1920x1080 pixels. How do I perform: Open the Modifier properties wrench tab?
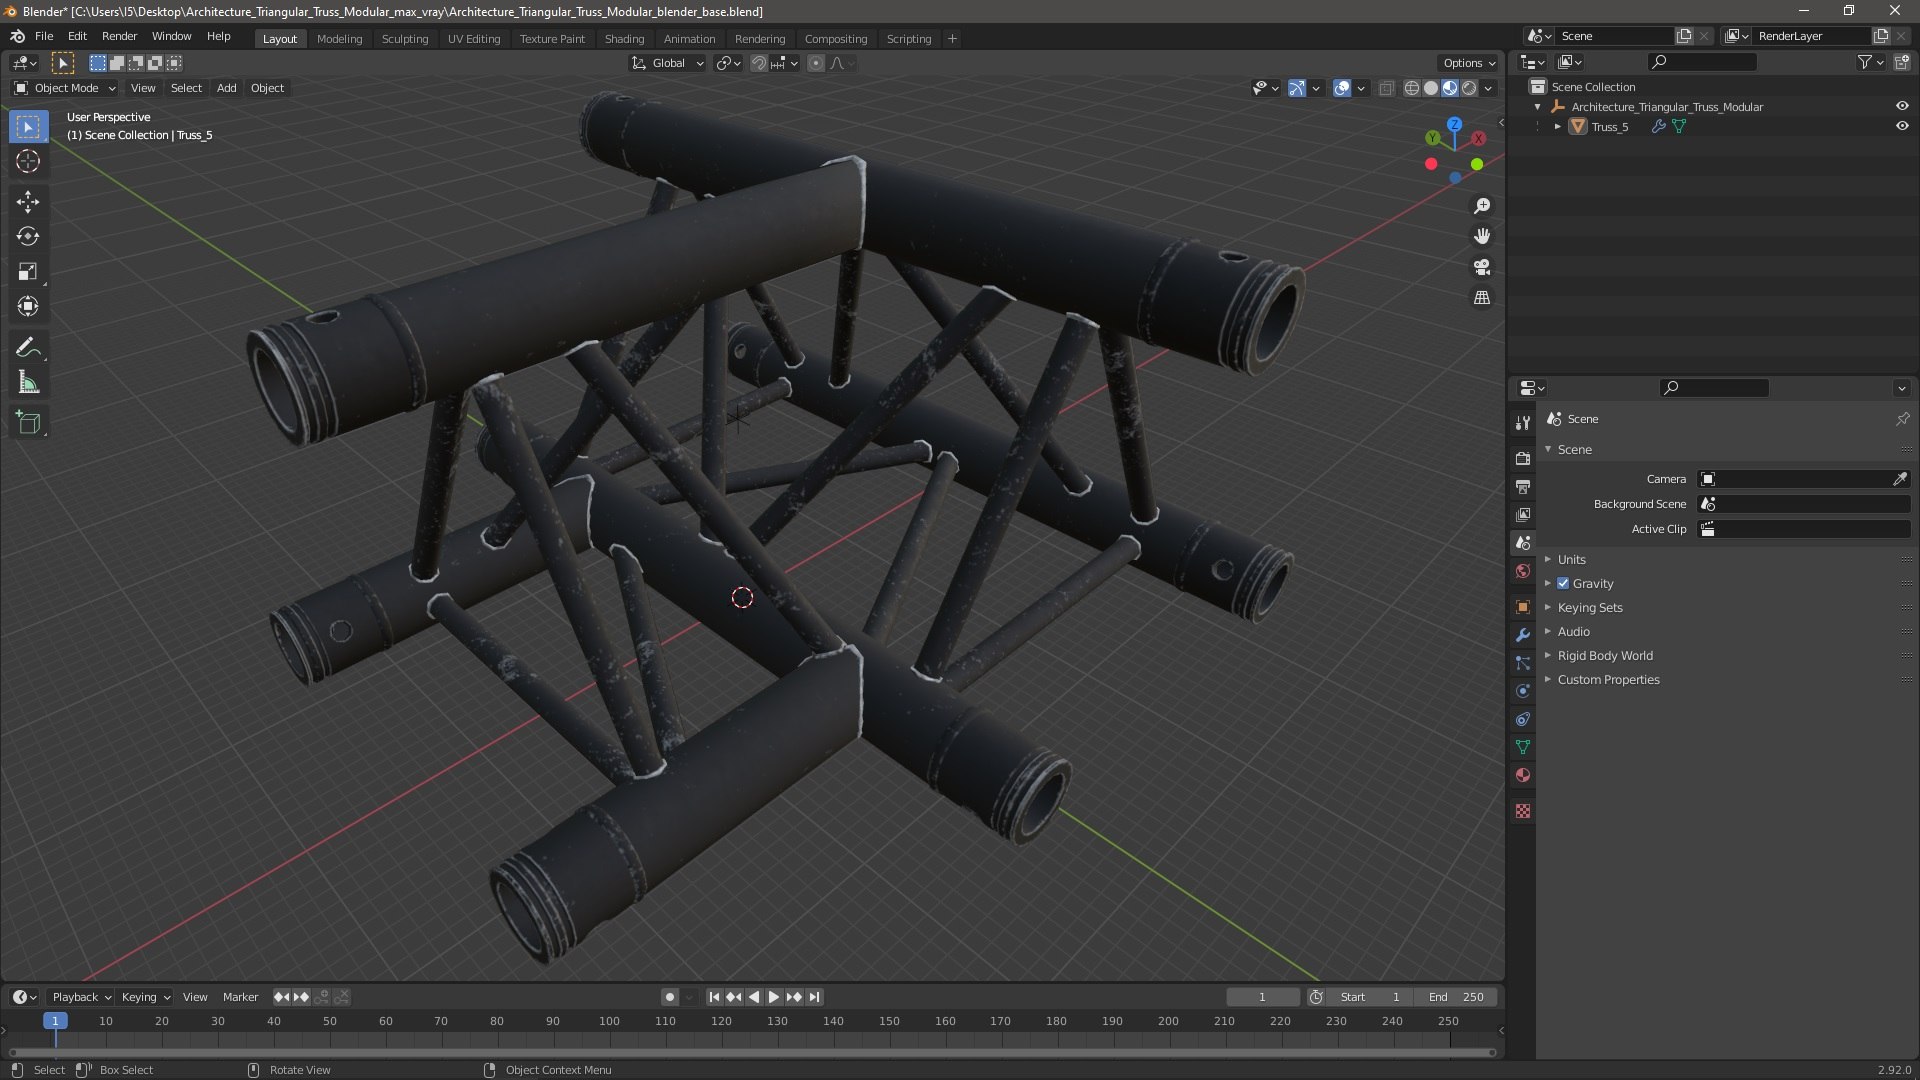click(x=1523, y=635)
